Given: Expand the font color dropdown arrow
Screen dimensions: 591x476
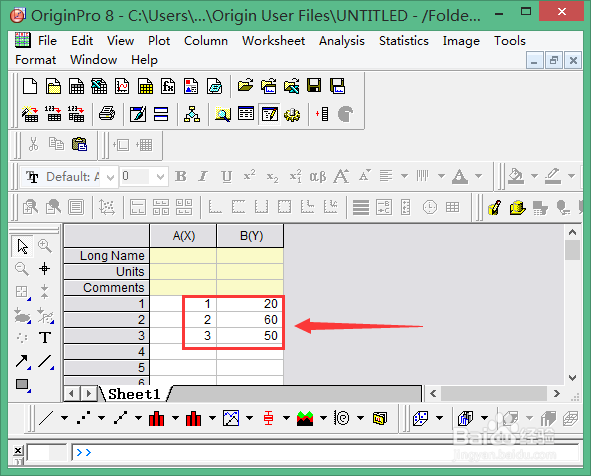Looking at the screenshot, I should (x=478, y=176).
